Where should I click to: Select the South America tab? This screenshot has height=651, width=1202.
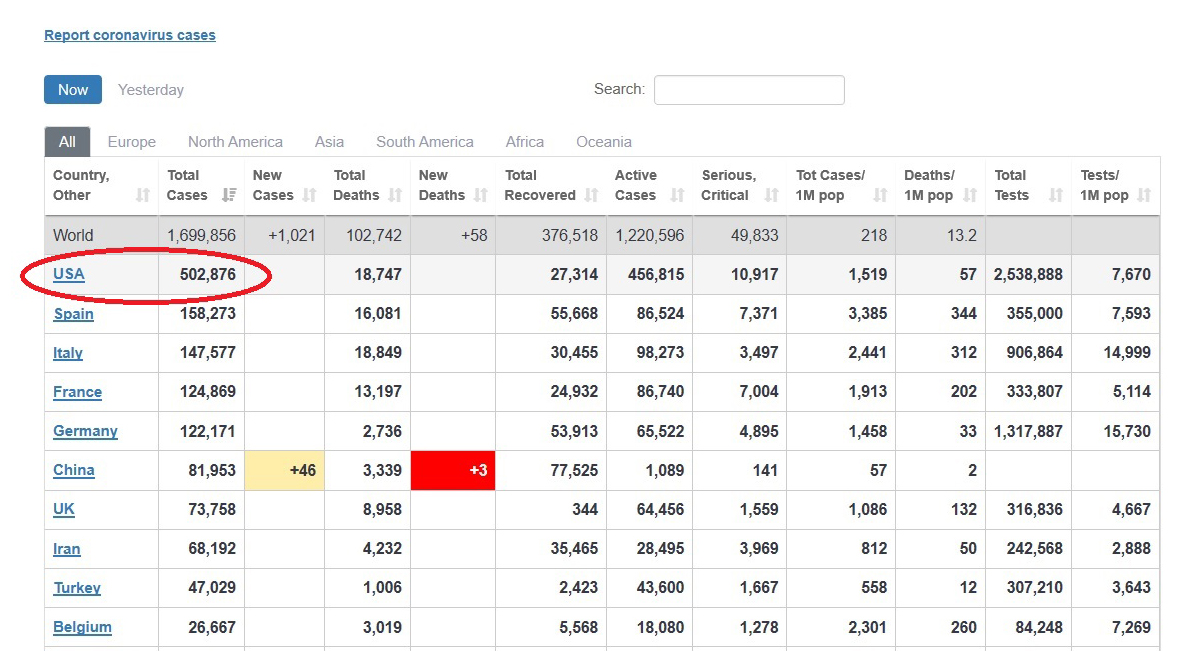tap(425, 142)
